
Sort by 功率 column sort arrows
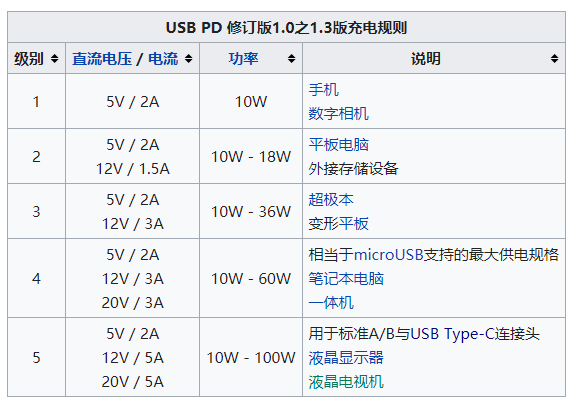292,58
